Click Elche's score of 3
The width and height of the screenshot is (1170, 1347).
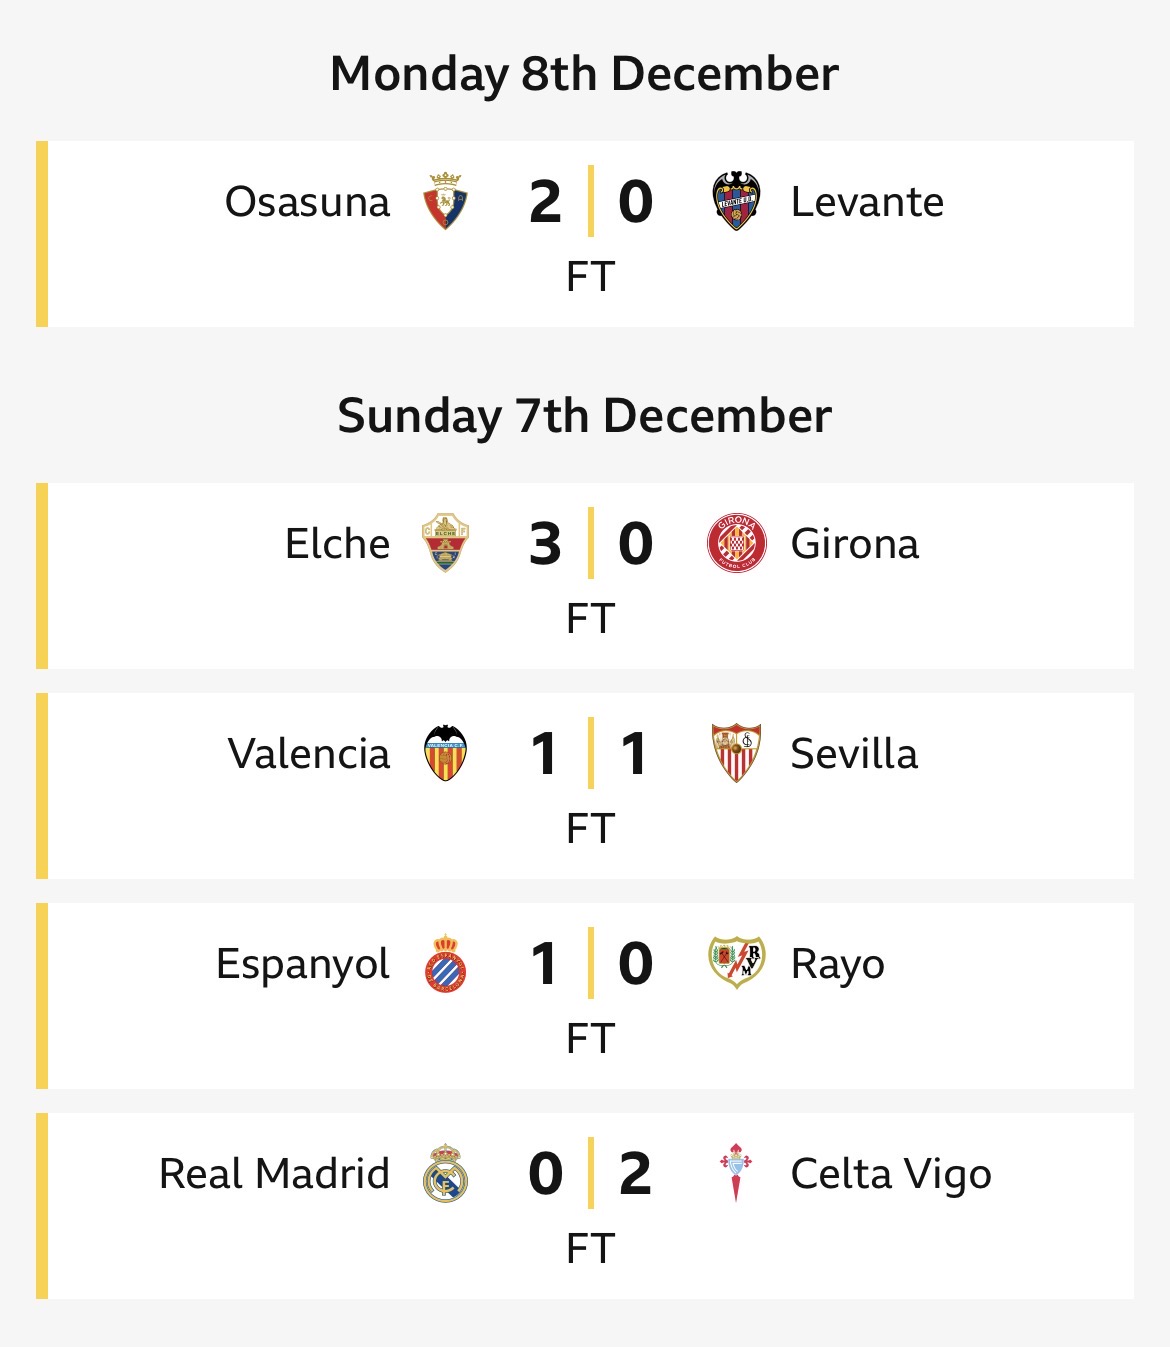click(x=545, y=544)
